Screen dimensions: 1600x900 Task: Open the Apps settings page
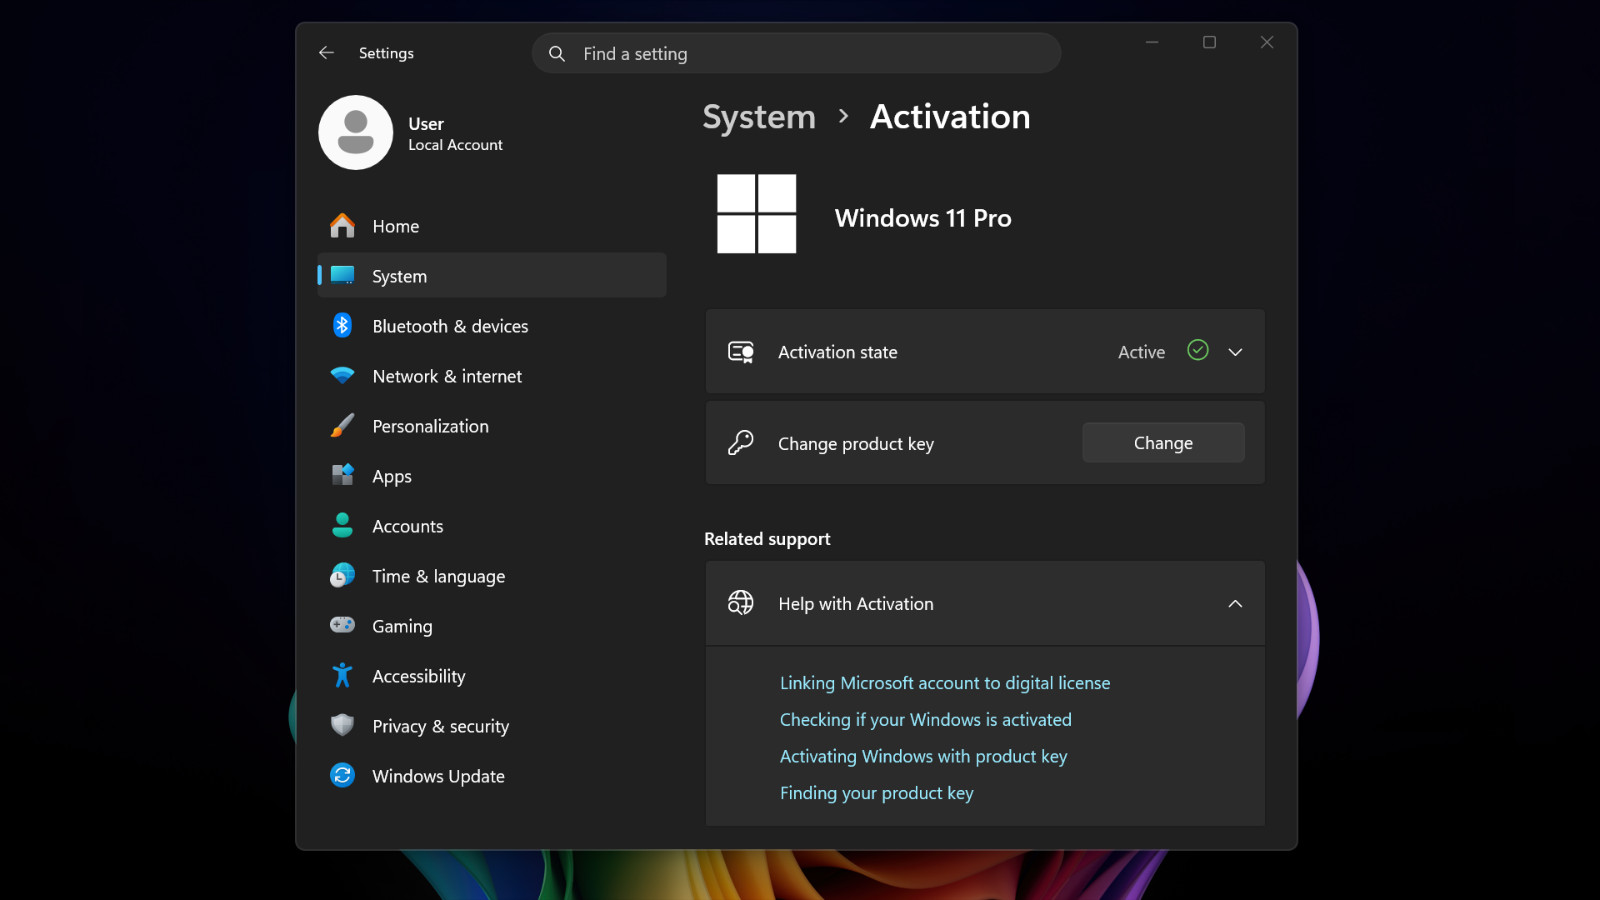[492, 476]
